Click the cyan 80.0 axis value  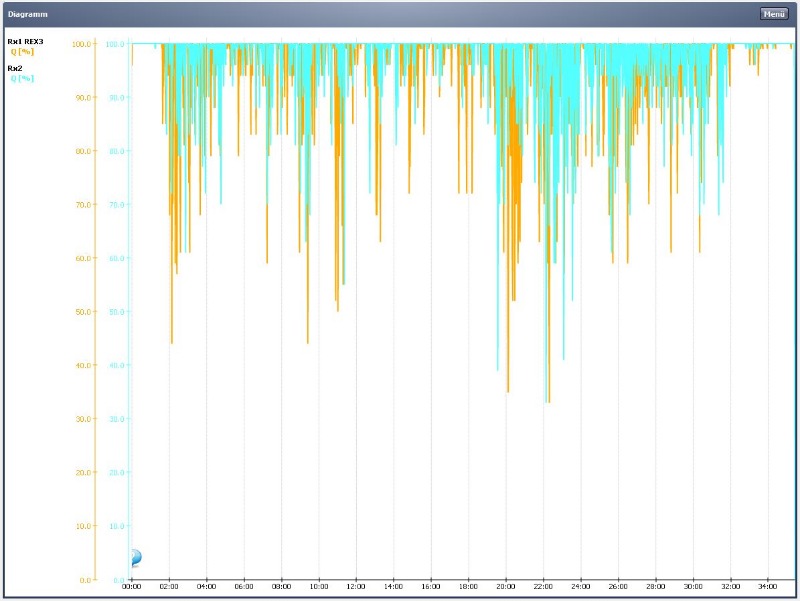(x=115, y=151)
